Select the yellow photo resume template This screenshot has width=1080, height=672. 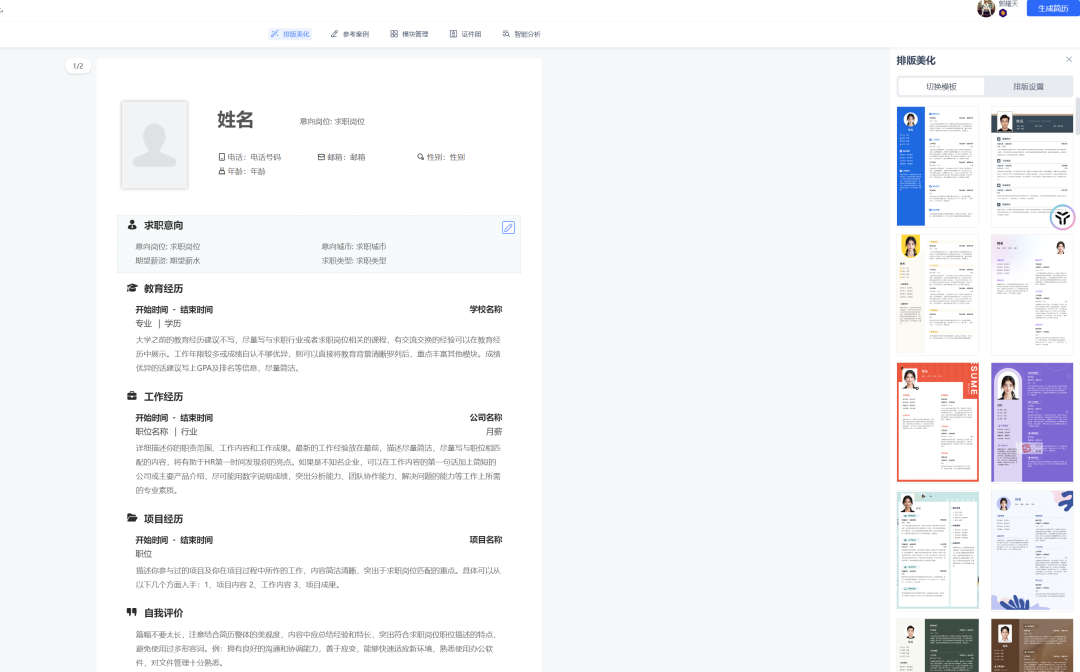coord(937,295)
